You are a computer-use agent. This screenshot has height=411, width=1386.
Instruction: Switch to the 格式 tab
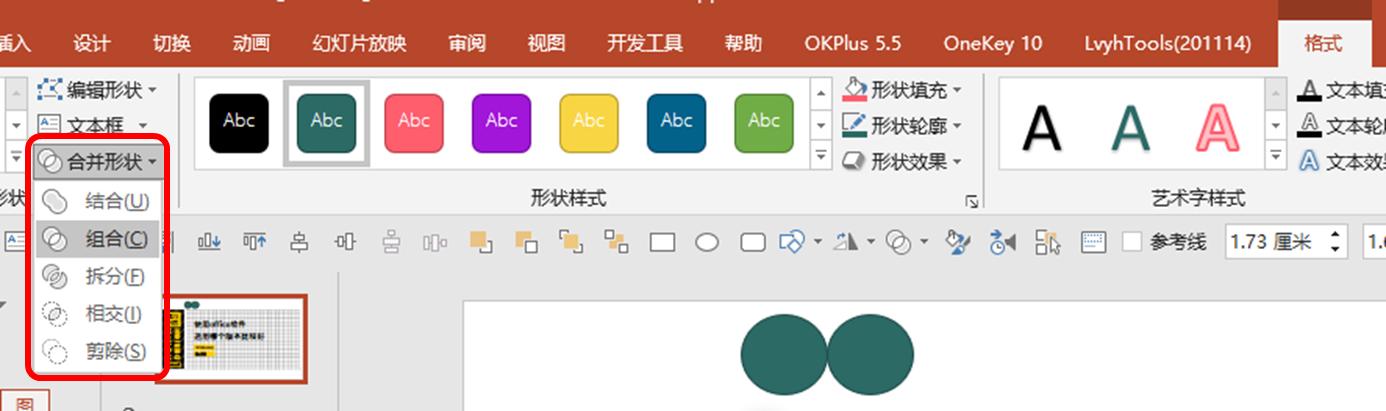[1322, 43]
